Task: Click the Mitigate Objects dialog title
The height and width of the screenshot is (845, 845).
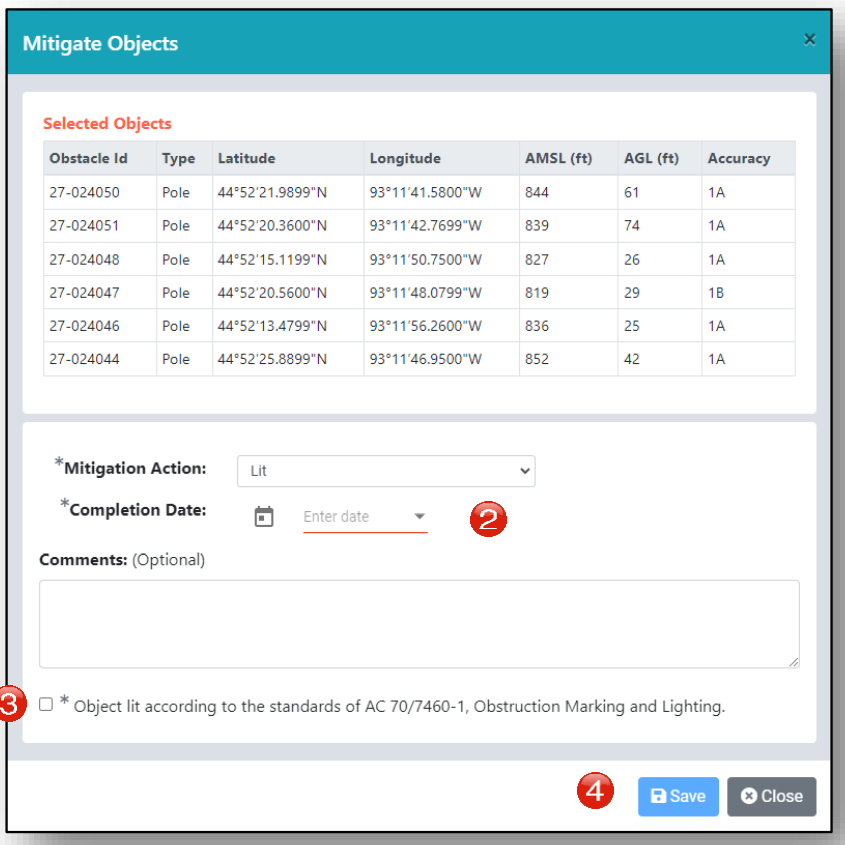Action: pyautogui.click(x=100, y=44)
